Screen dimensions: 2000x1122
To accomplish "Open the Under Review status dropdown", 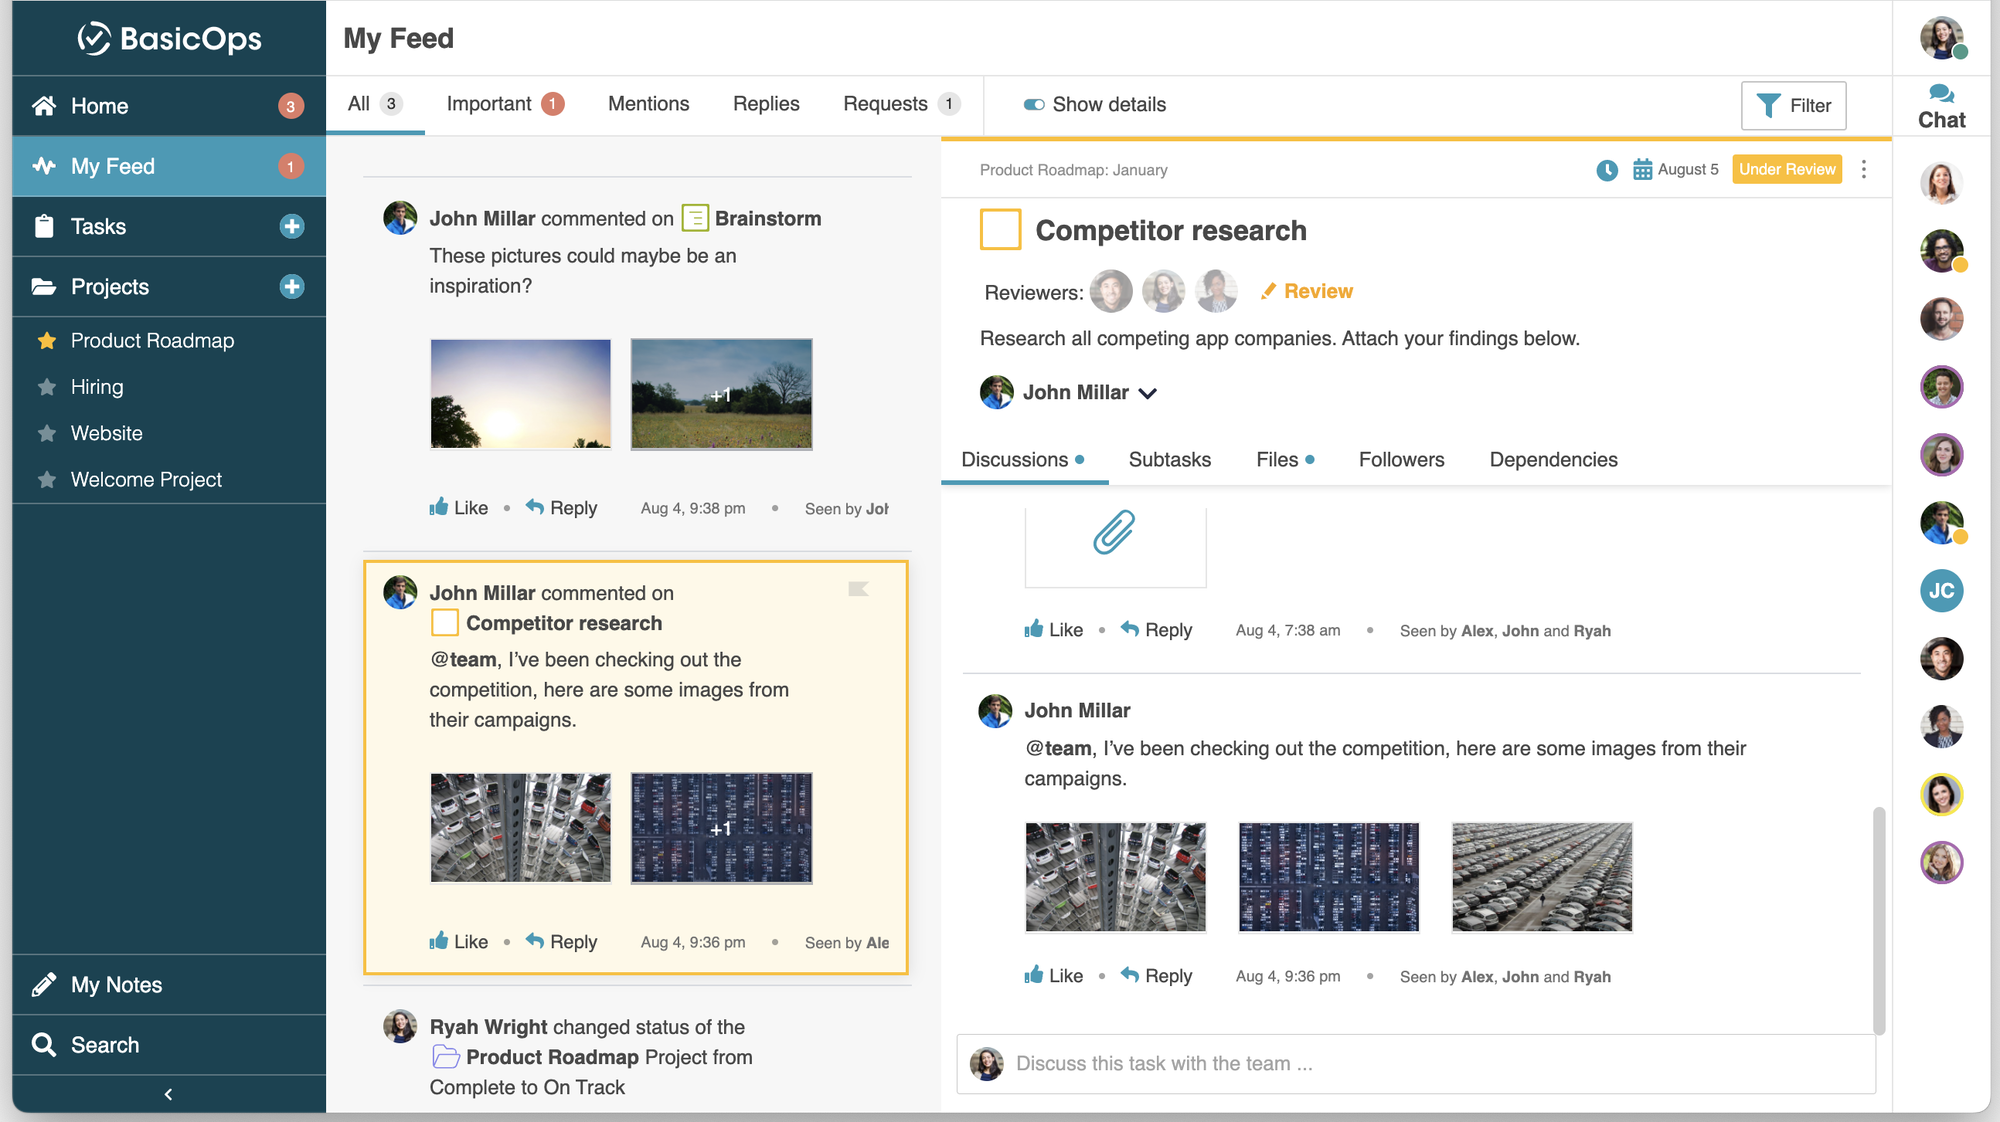I will (1786, 170).
